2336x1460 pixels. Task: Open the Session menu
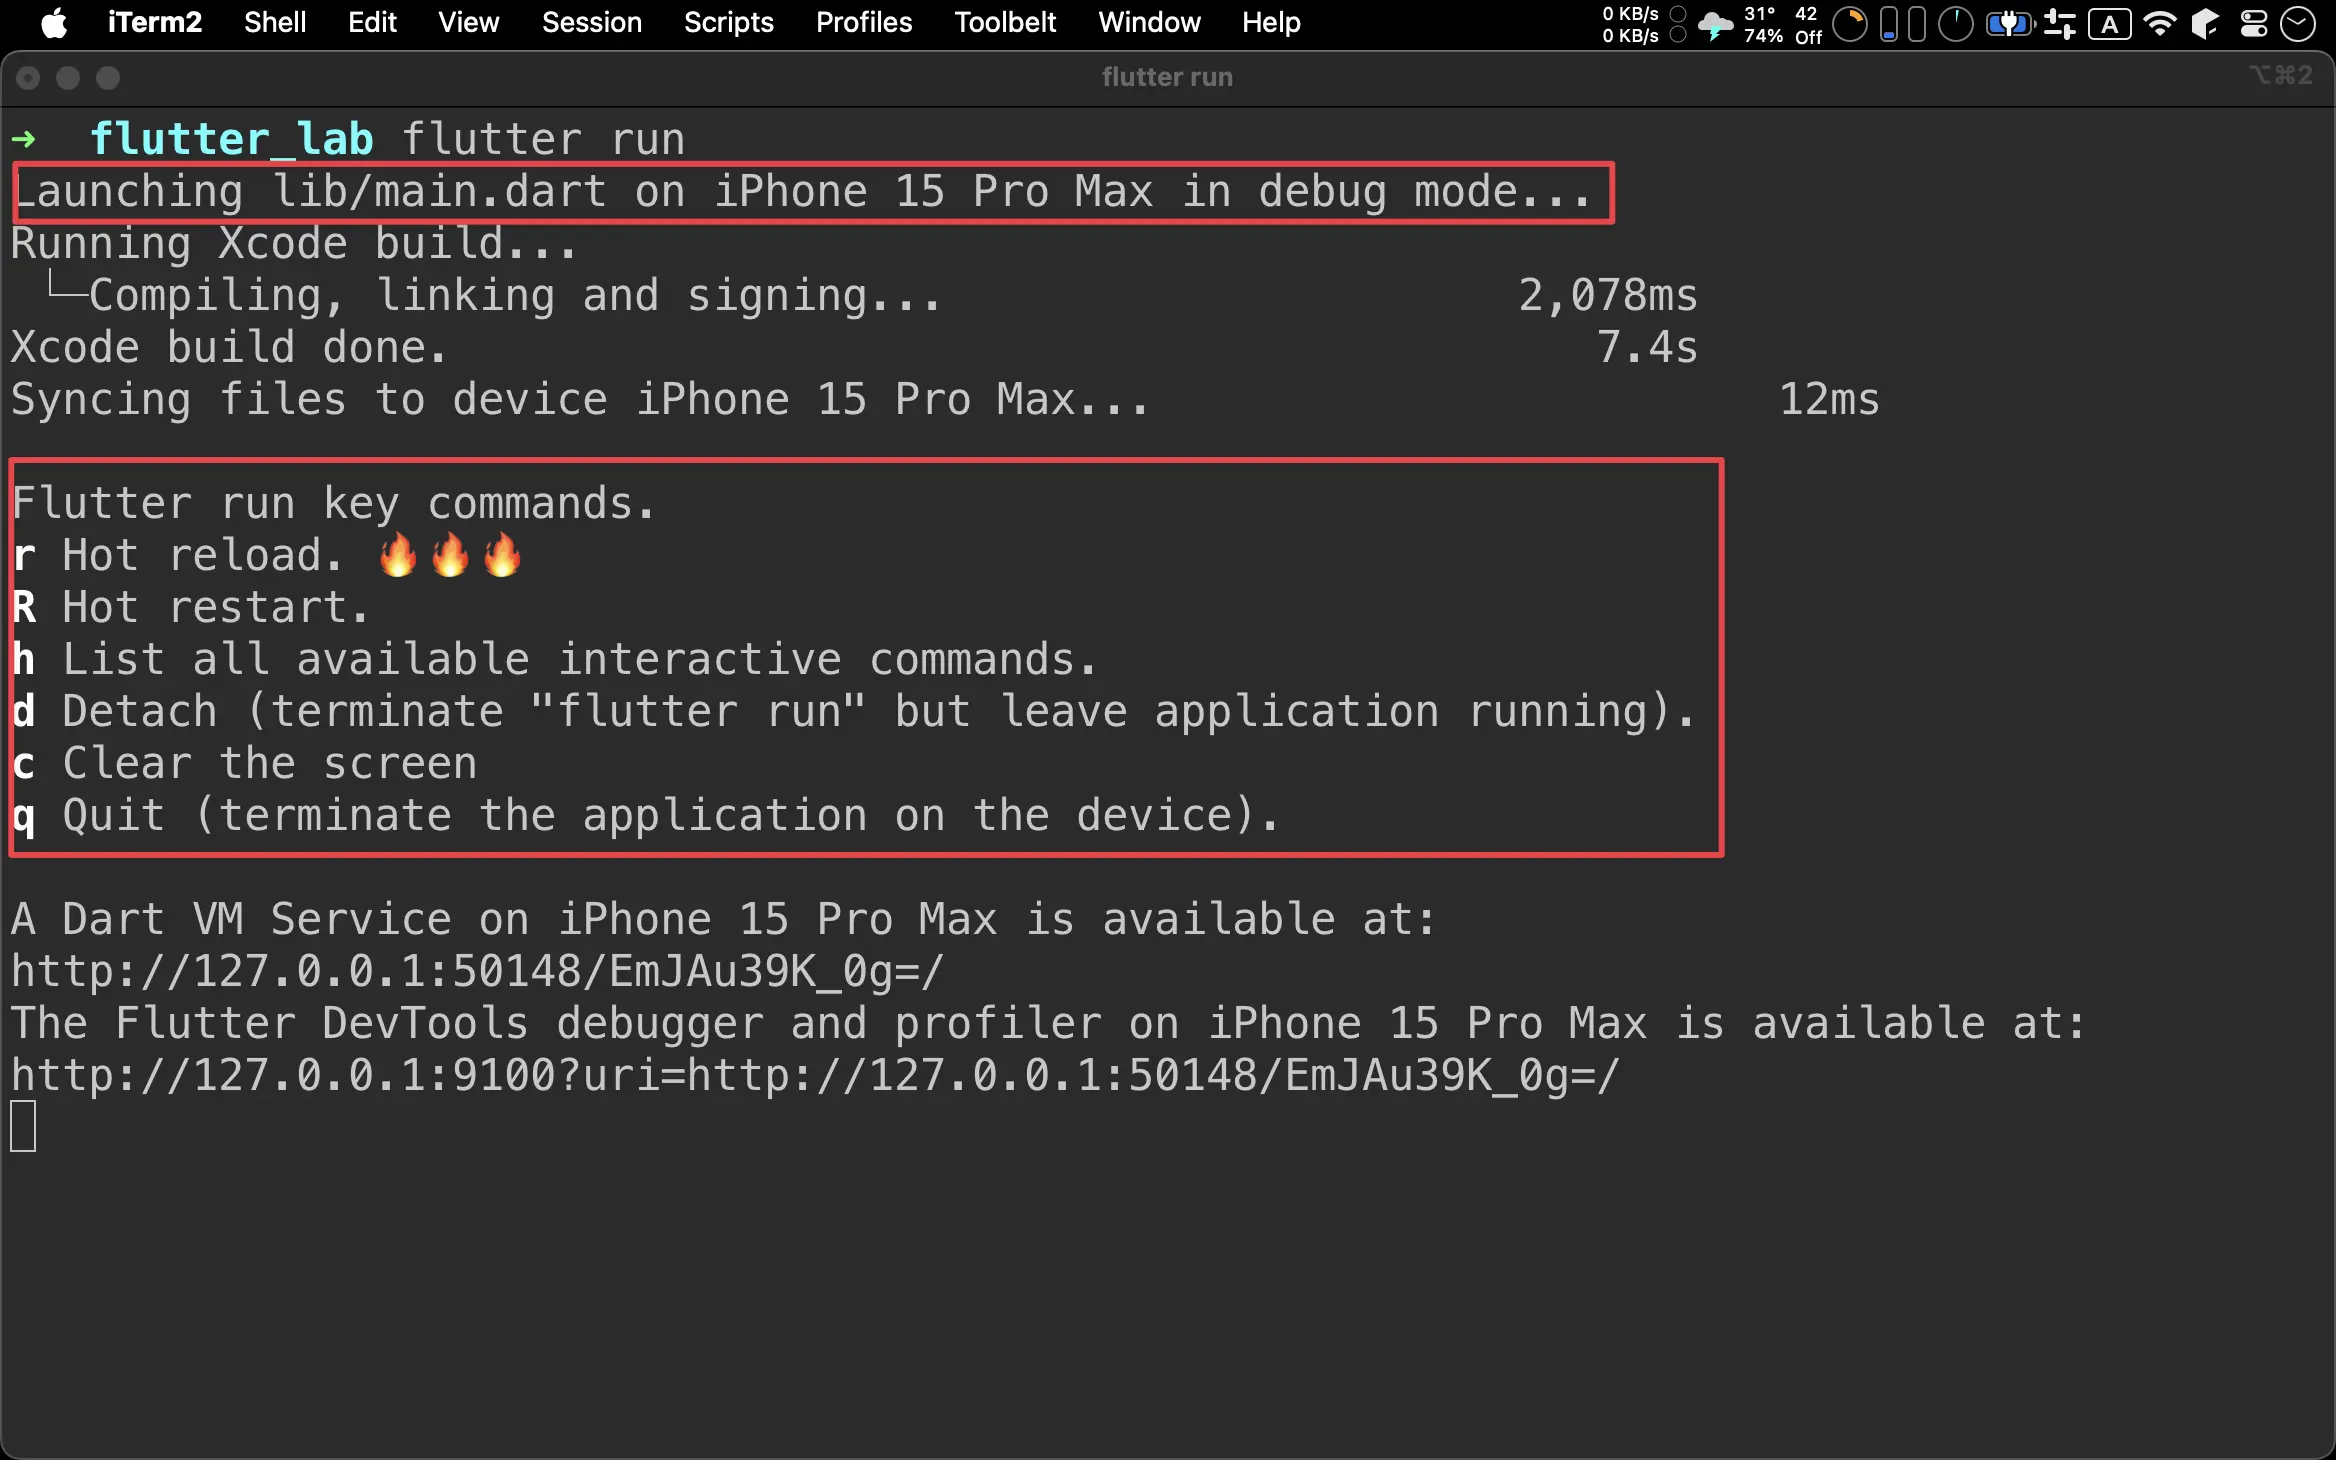click(x=592, y=22)
